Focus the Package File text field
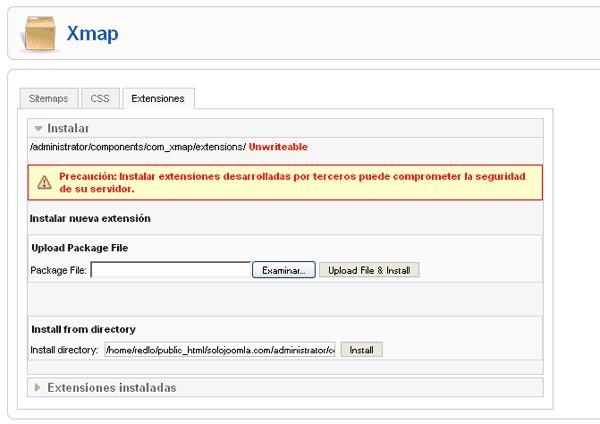This screenshot has width=600, height=424. (x=170, y=270)
